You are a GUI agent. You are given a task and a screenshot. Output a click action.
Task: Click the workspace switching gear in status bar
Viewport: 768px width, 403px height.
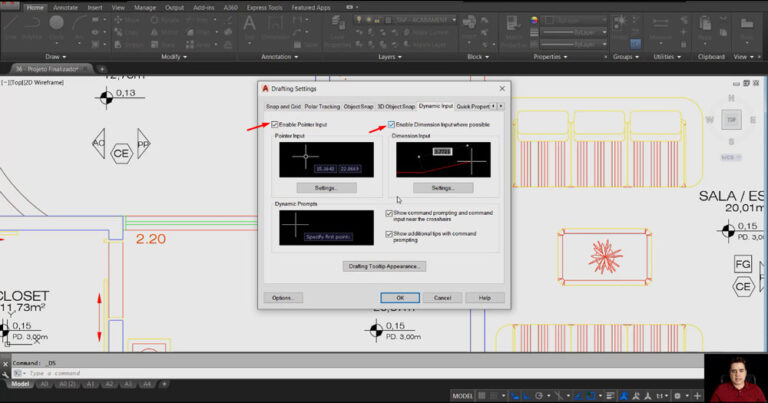pyautogui.click(x=677, y=396)
